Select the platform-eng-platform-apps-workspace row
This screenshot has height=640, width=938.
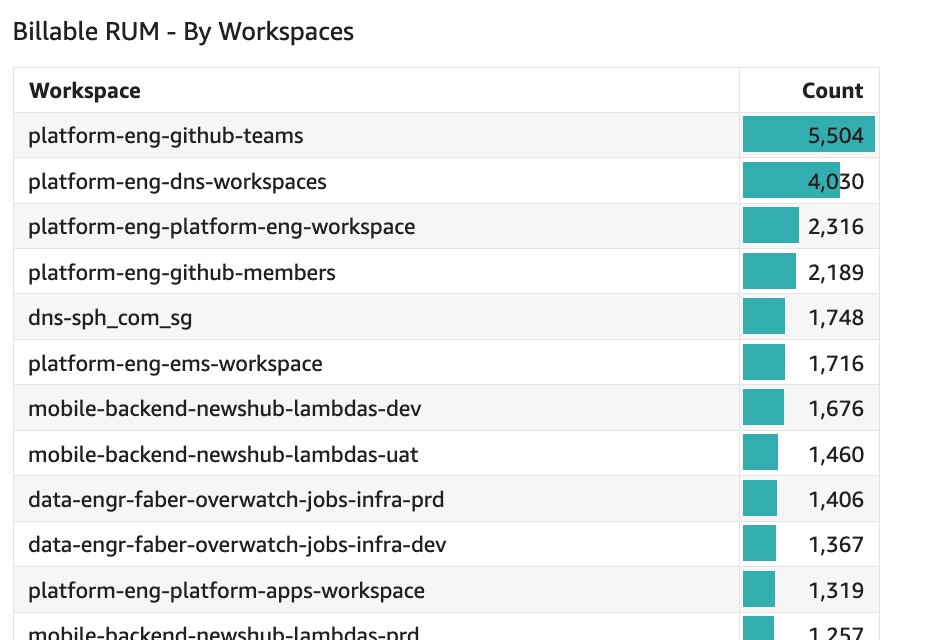click(x=226, y=591)
